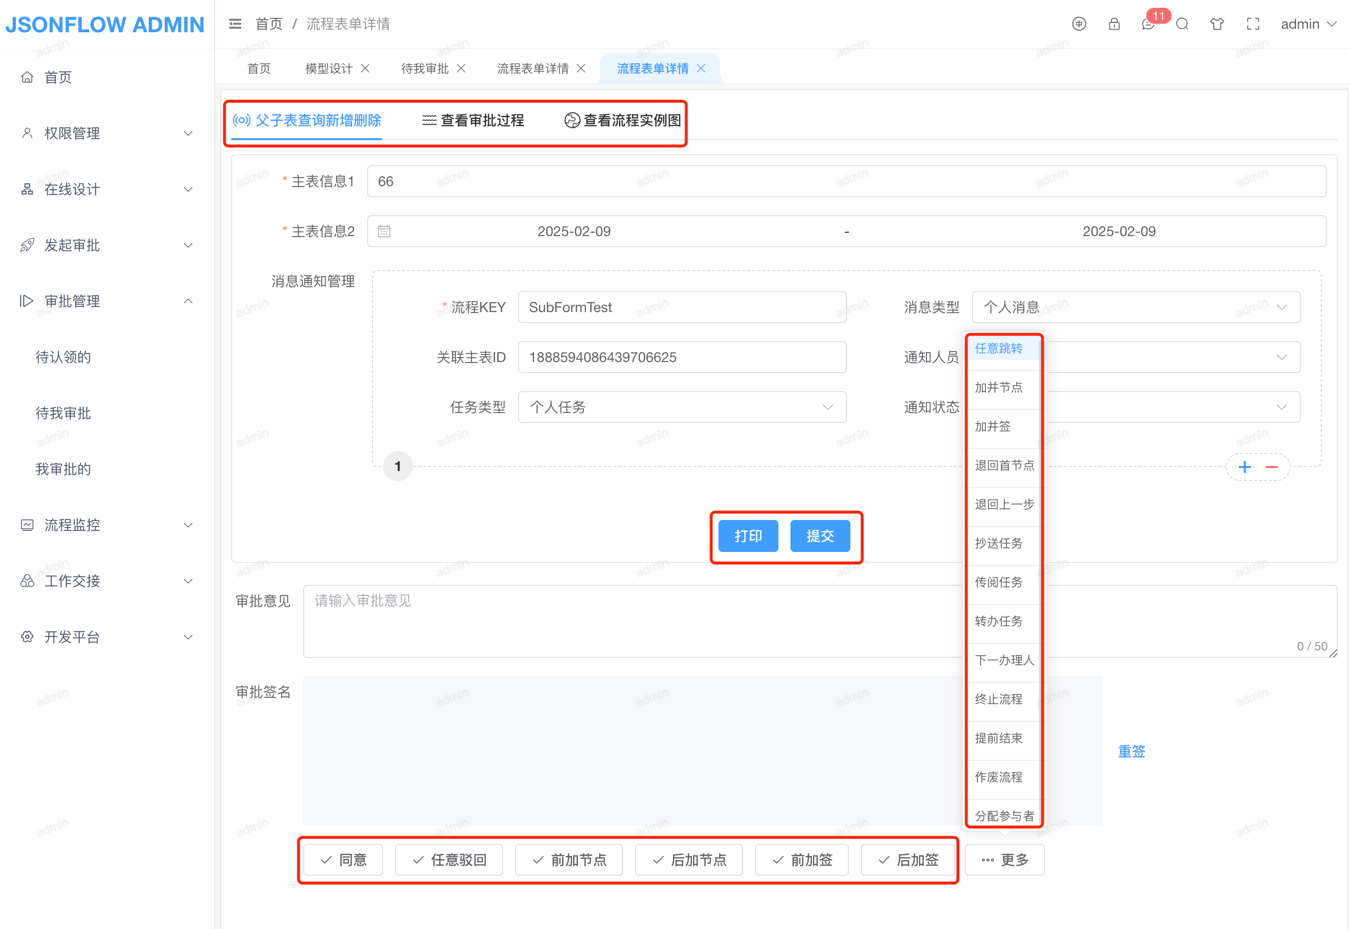Click the hamburger menu collapse icon
1349x929 pixels.
click(x=235, y=24)
